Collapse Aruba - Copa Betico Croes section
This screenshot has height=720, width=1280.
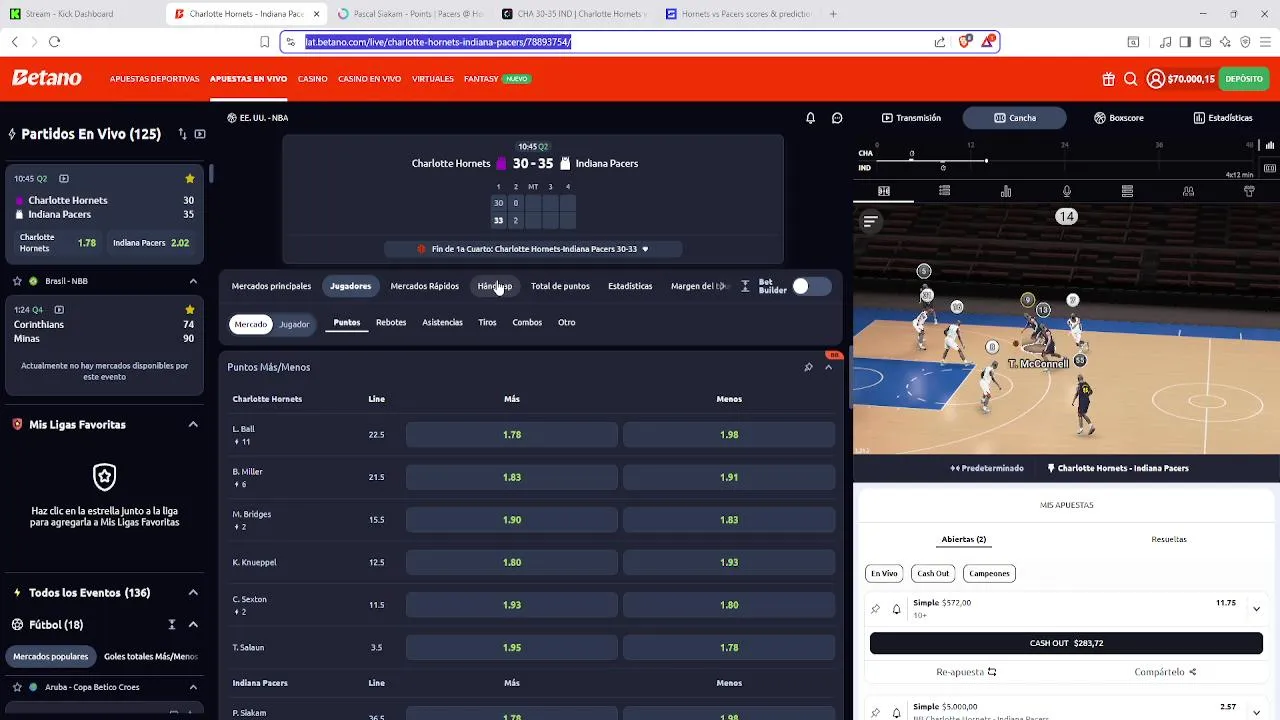(x=193, y=687)
